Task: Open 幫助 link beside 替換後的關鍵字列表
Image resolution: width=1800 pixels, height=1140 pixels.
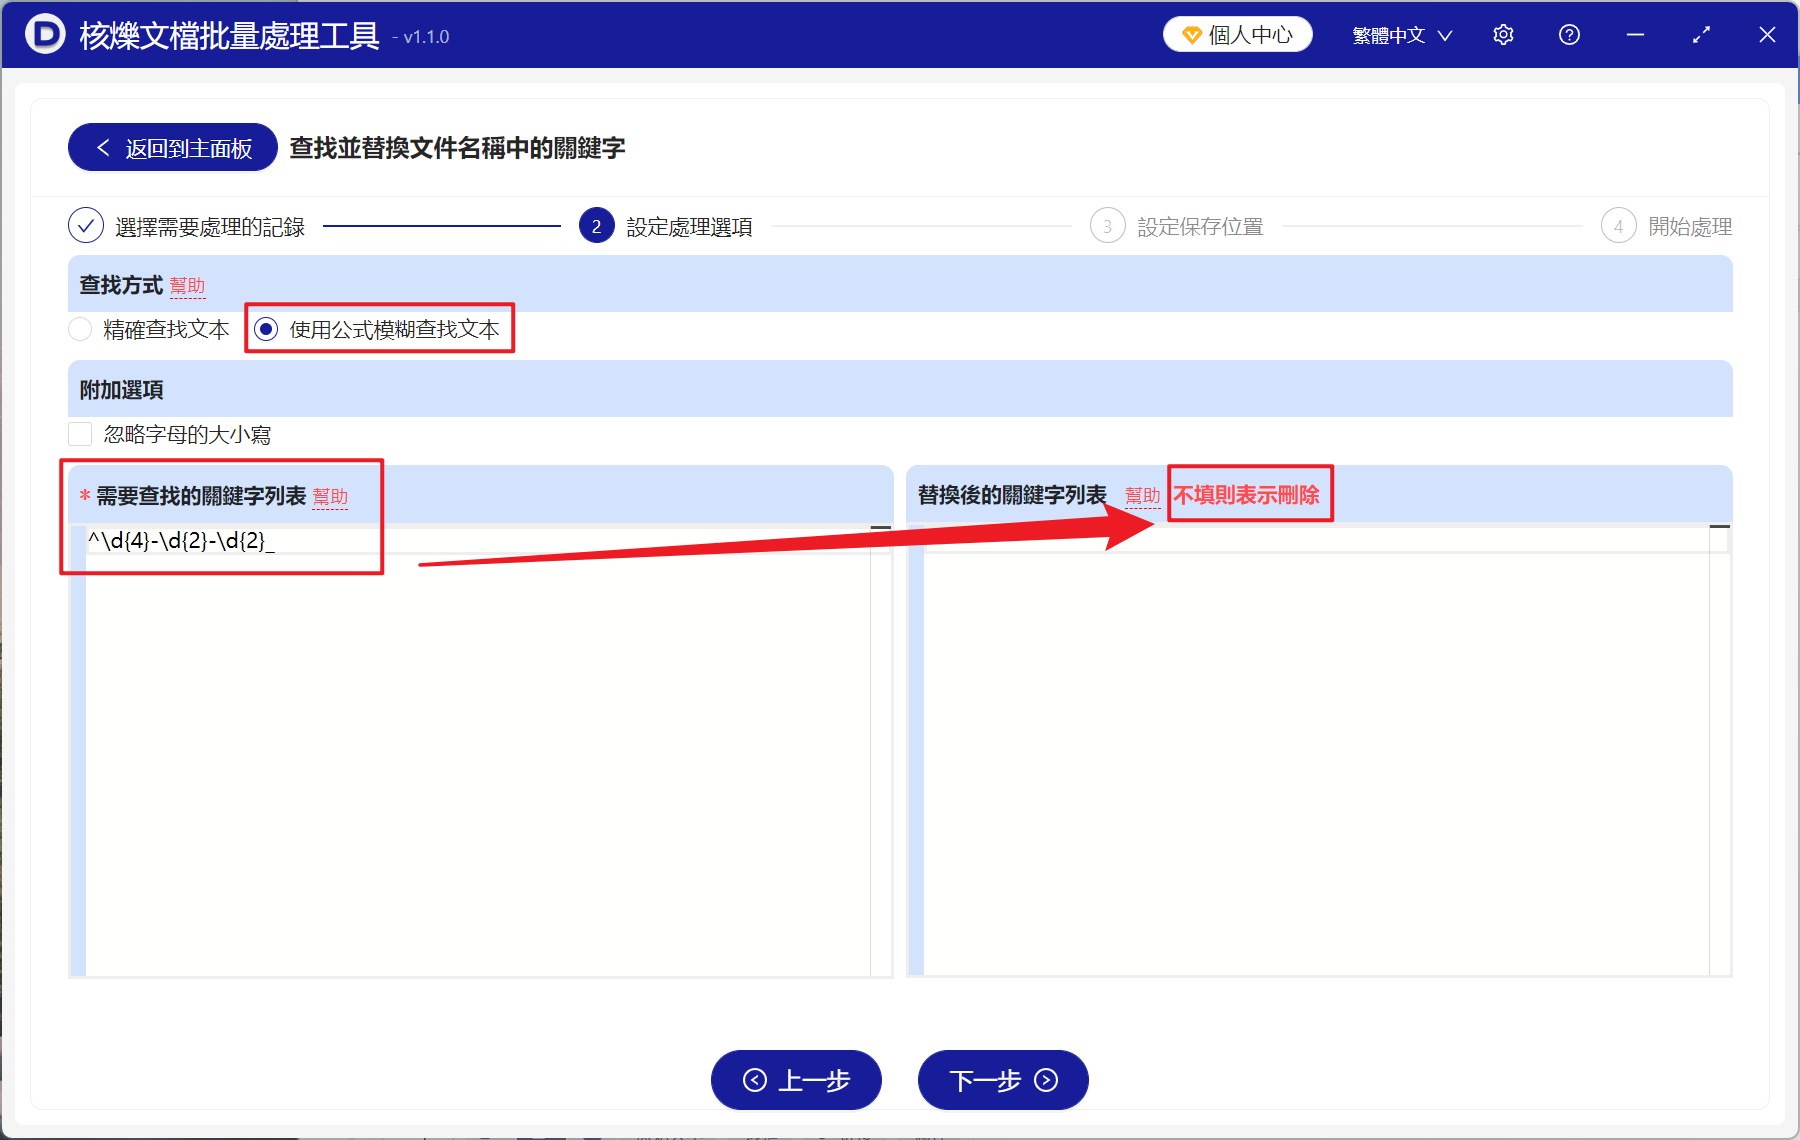Action: [1142, 495]
